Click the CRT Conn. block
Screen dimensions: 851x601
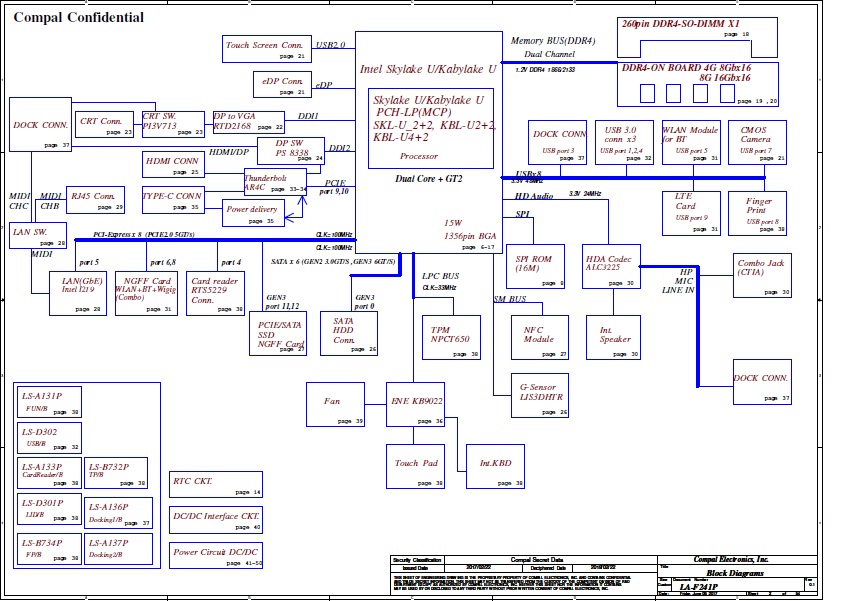(x=104, y=124)
